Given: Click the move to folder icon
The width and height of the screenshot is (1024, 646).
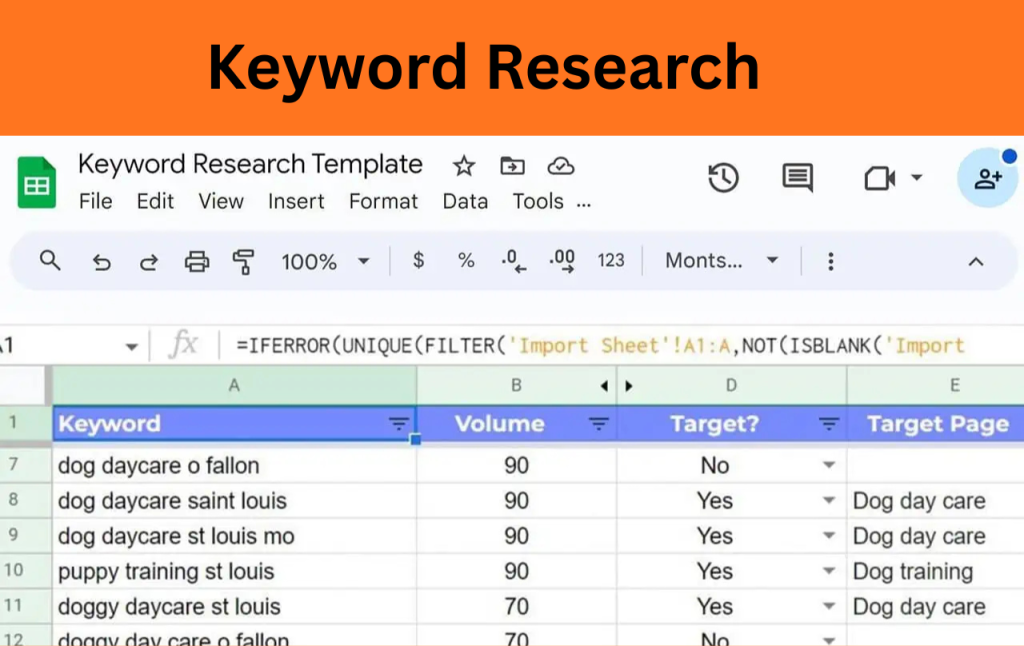Looking at the screenshot, I should coord(512,166).
